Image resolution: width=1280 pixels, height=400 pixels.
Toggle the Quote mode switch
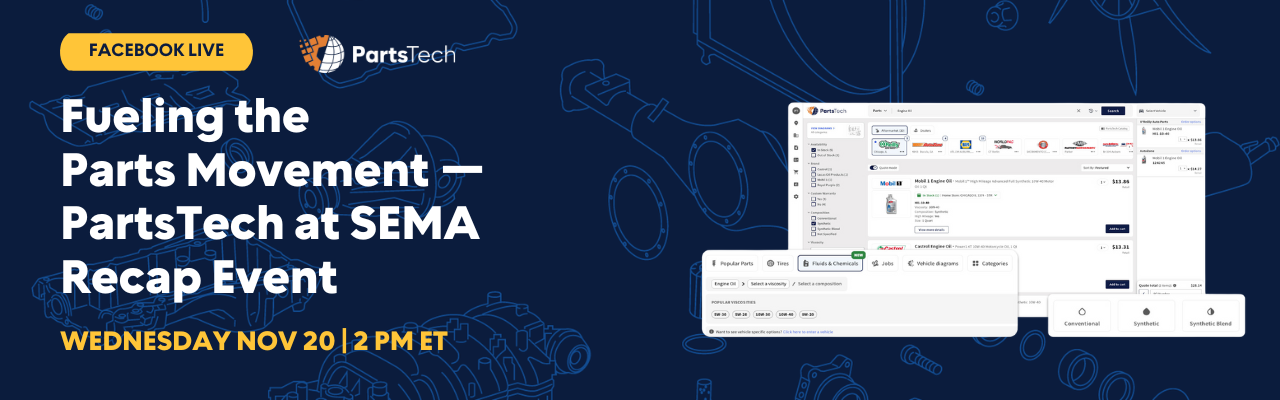tap(873, 167)
